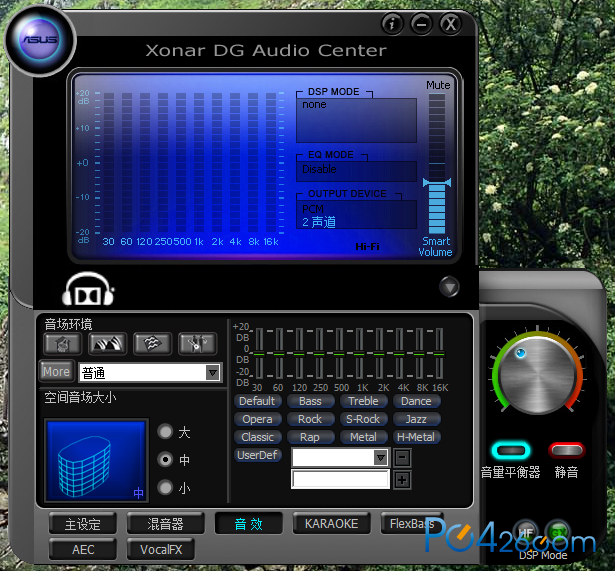Apply the Treble EQ preset

[363, 401]
